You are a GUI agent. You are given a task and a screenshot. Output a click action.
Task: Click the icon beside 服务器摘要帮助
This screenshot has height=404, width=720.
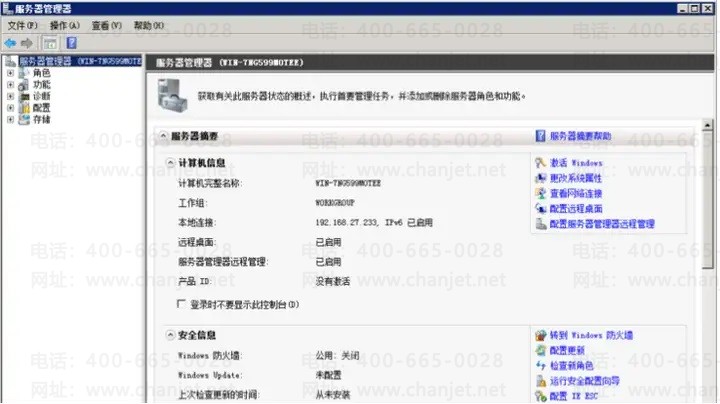pyautogui.click(x=540, y=136)
